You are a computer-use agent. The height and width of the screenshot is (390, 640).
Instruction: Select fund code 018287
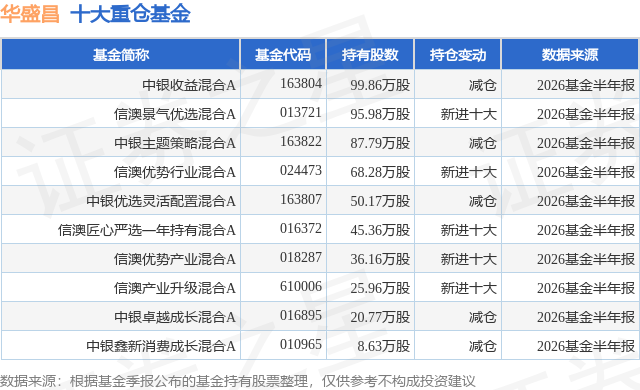301,257
